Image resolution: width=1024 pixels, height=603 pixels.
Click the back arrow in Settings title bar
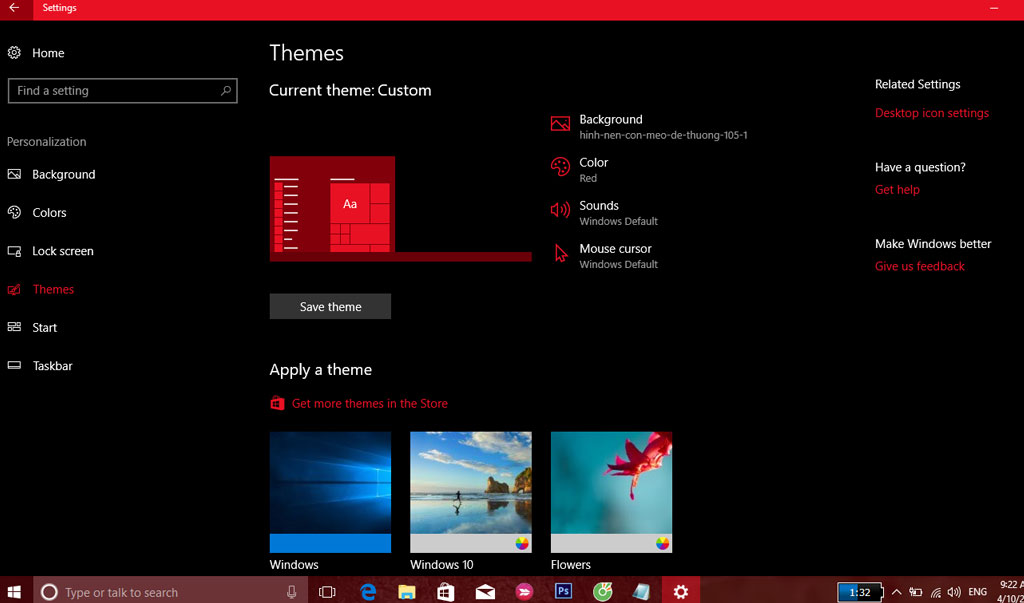coord(14,8)
